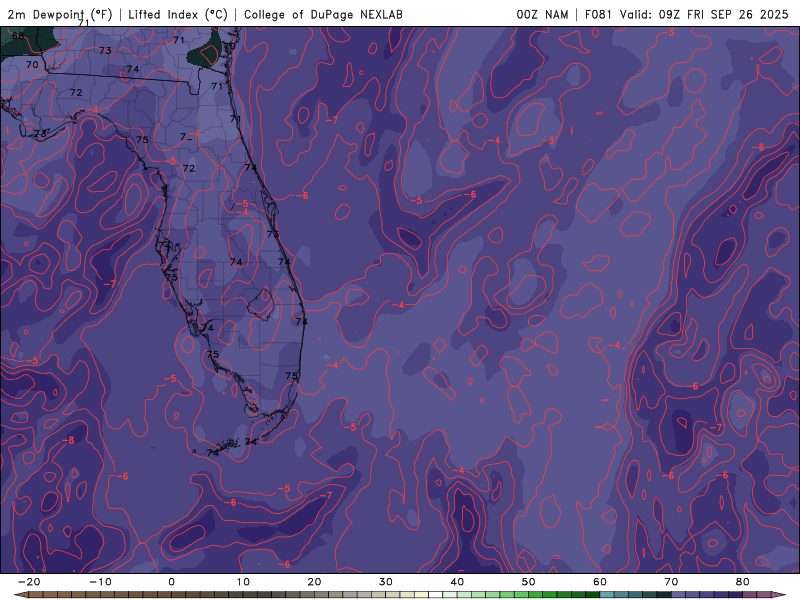
Task: Click 'College of DuPage NEXLAB' header text
Action: (x=323, y=14)
